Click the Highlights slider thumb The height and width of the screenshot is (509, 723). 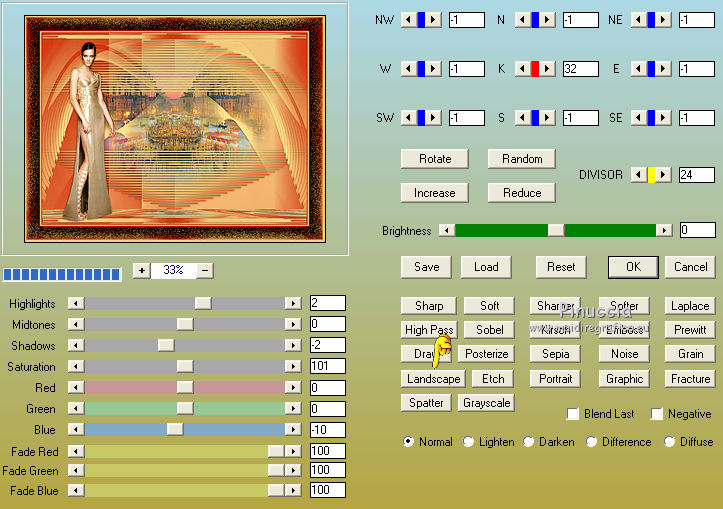tap(203, 303)
